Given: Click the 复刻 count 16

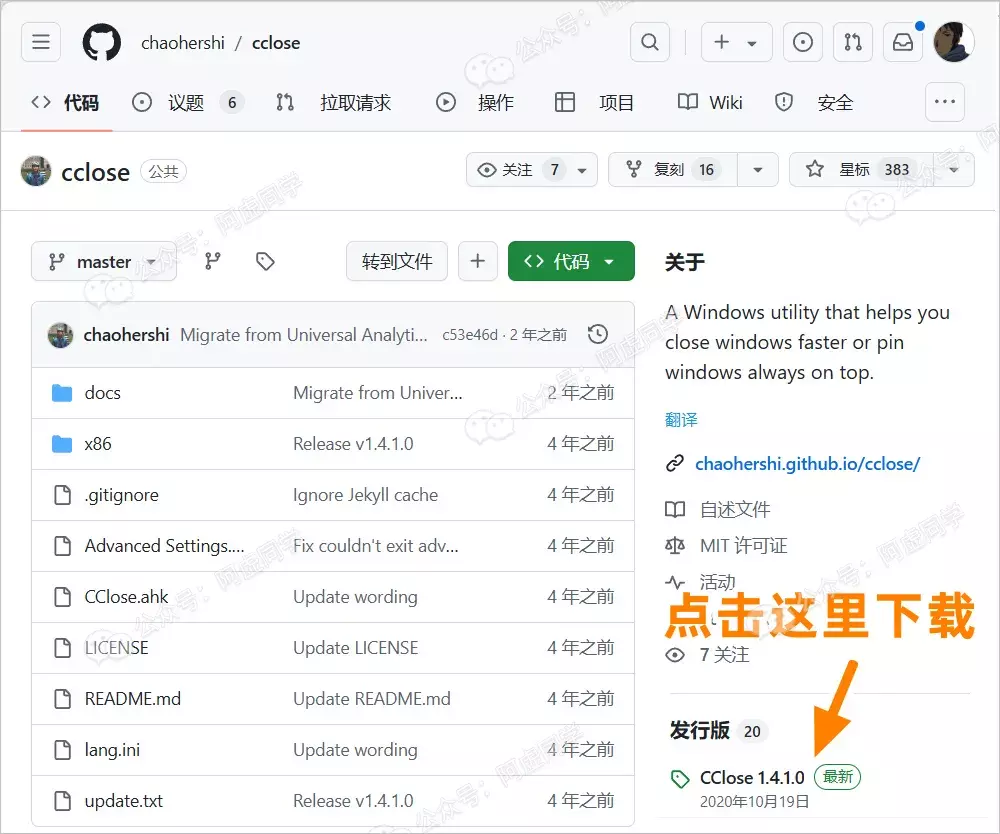Looking at the screenshot, I should coord(706,170).
